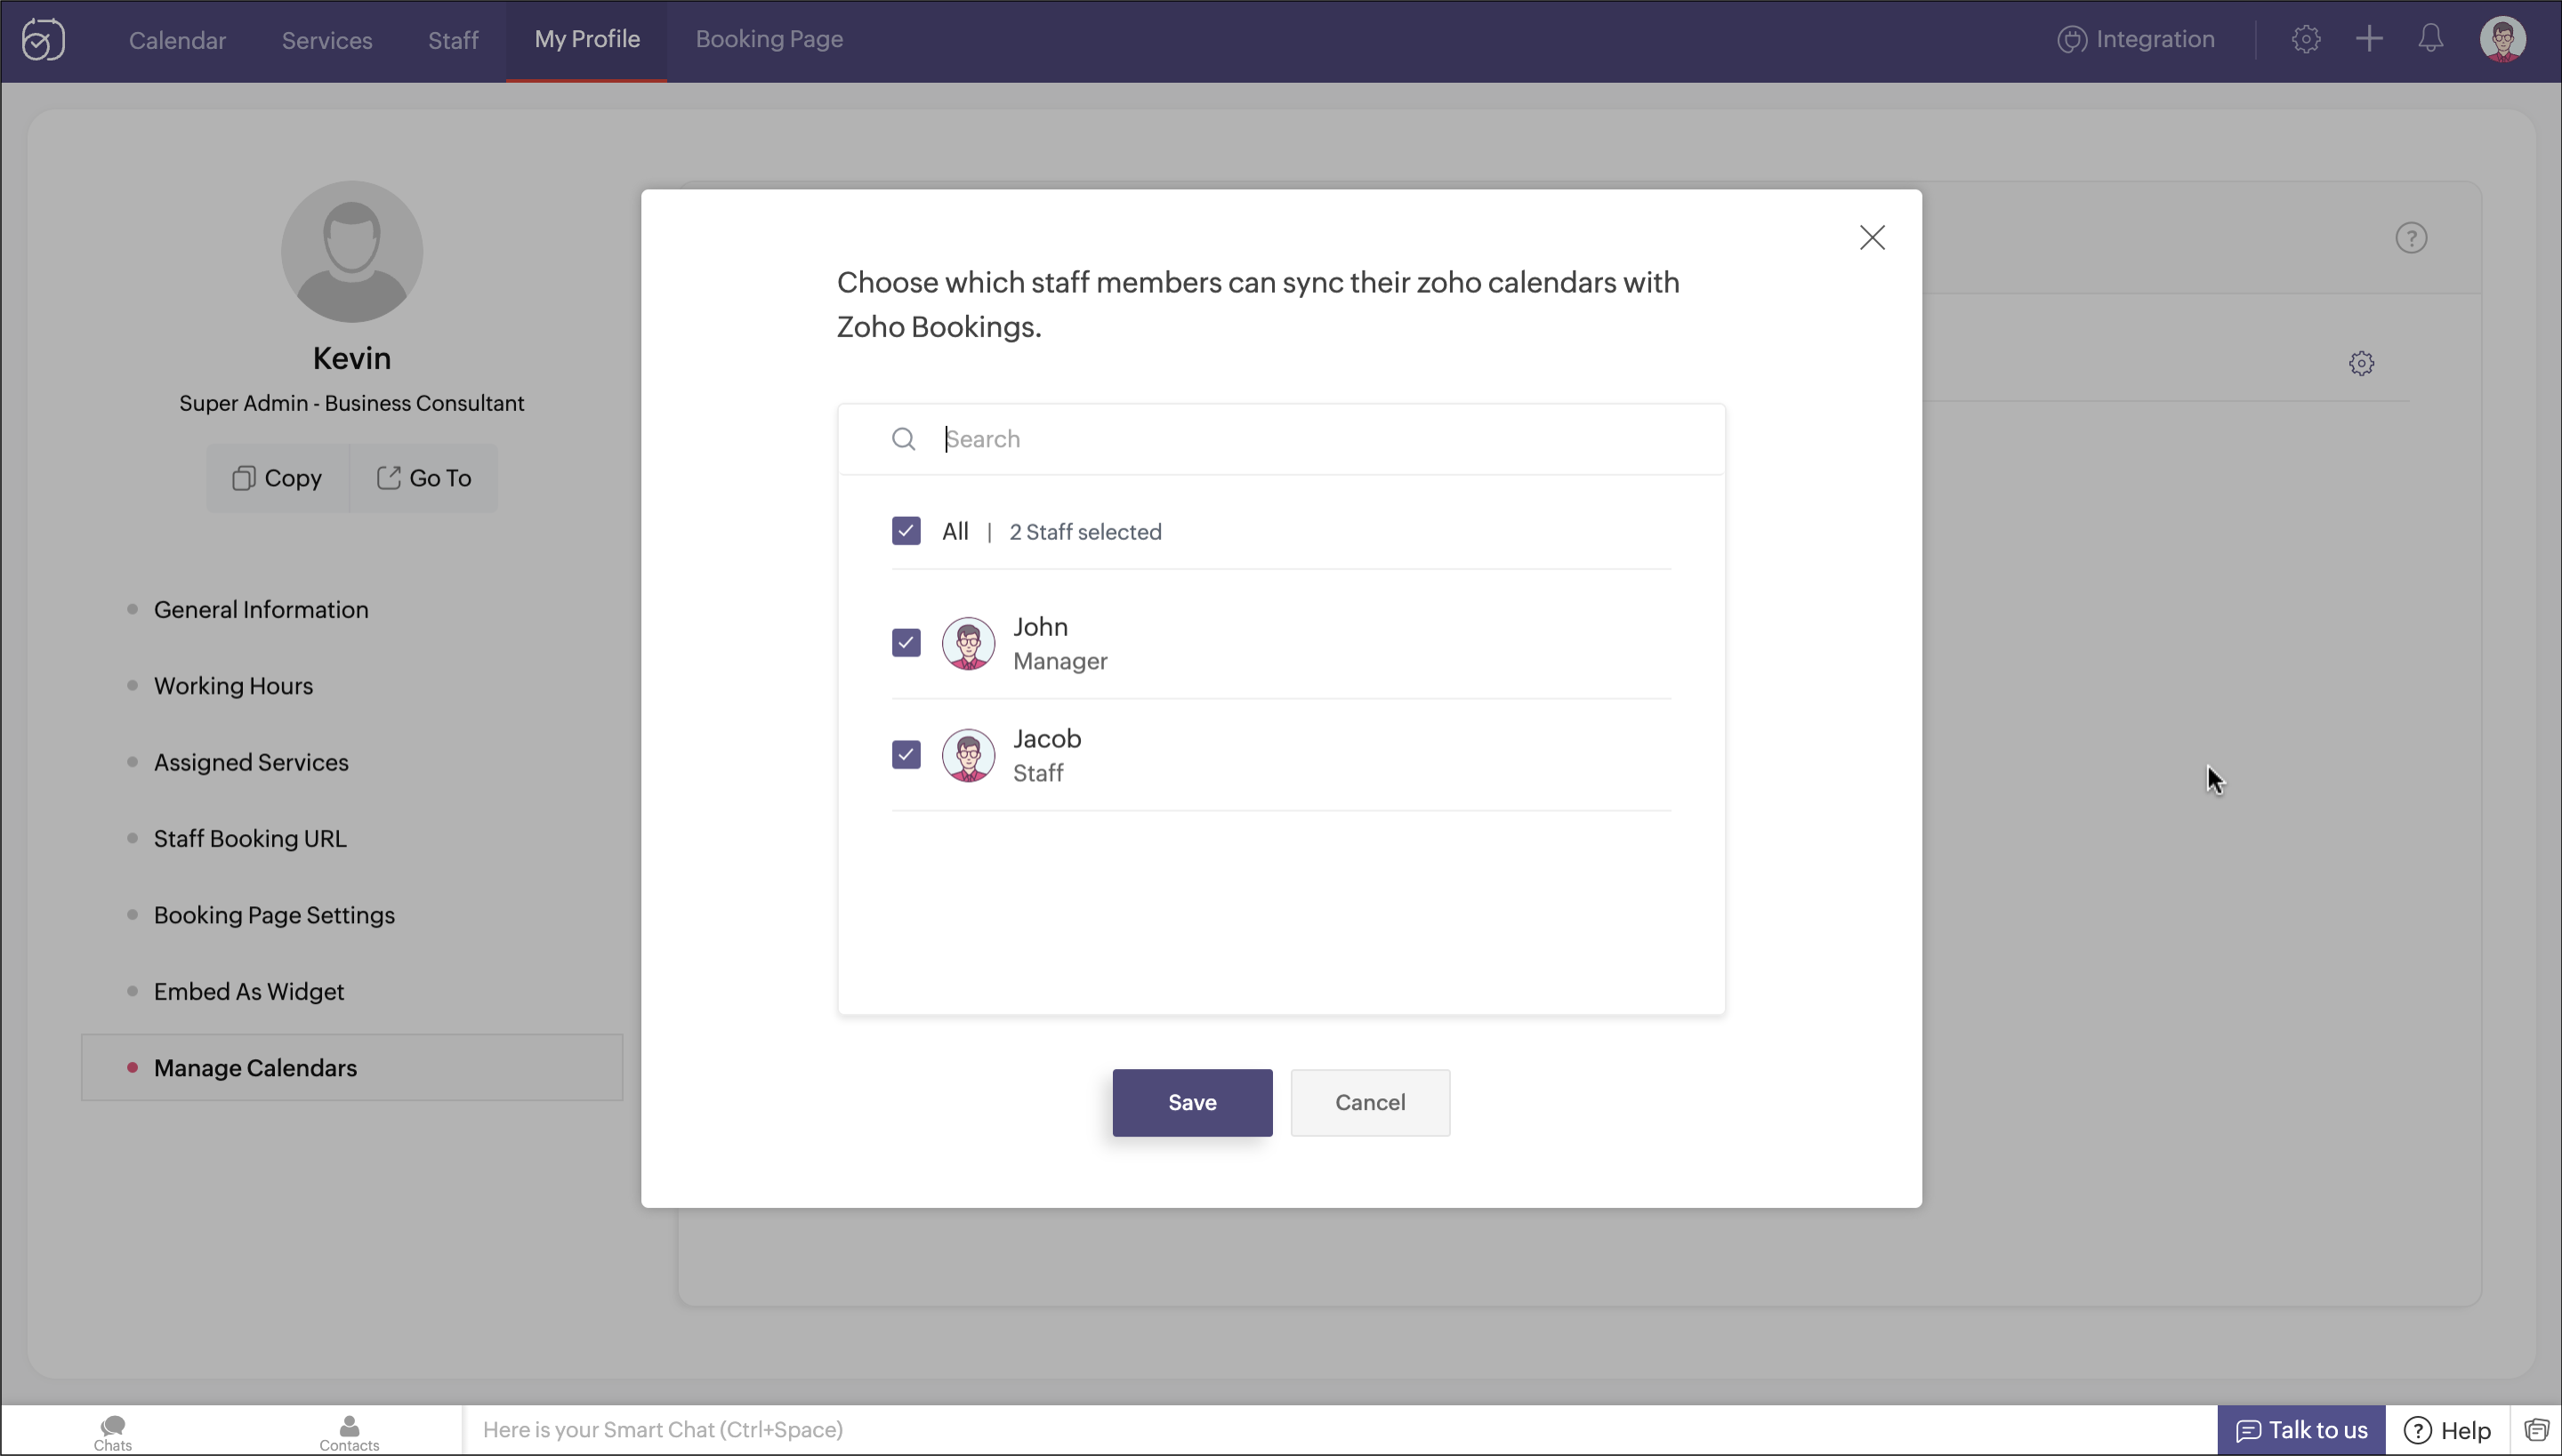The height and width of the screenshot is (1456, 2562).
Task: Click the question mark help icon on panel
Action: tap(2411, 238)
